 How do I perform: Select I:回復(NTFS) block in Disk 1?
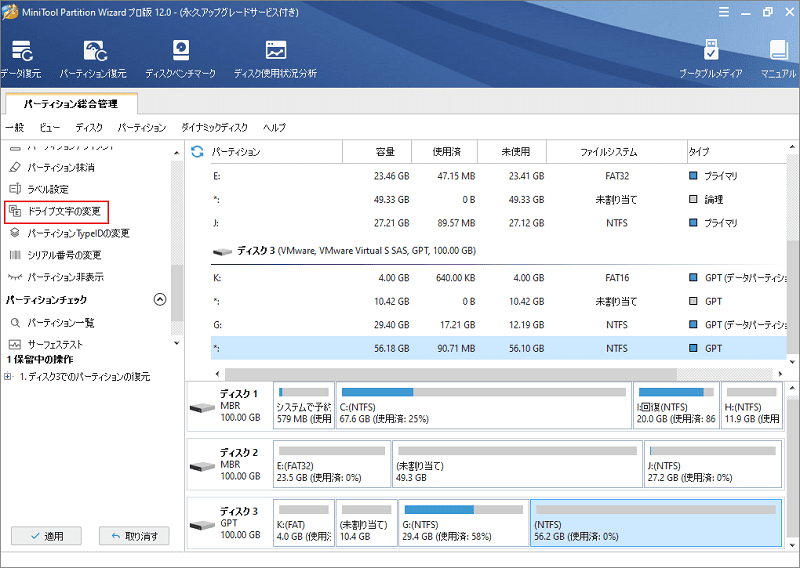coord(676,406)
